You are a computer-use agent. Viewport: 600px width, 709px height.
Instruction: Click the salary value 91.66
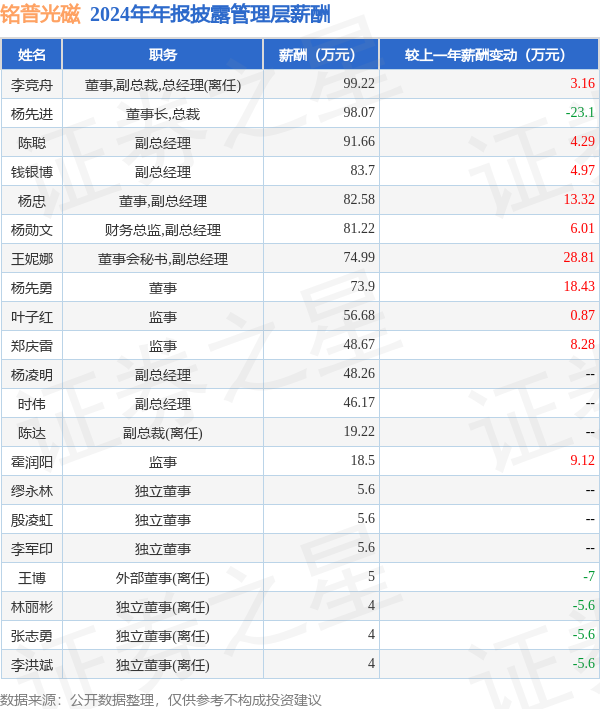click(x=359, y=142)
